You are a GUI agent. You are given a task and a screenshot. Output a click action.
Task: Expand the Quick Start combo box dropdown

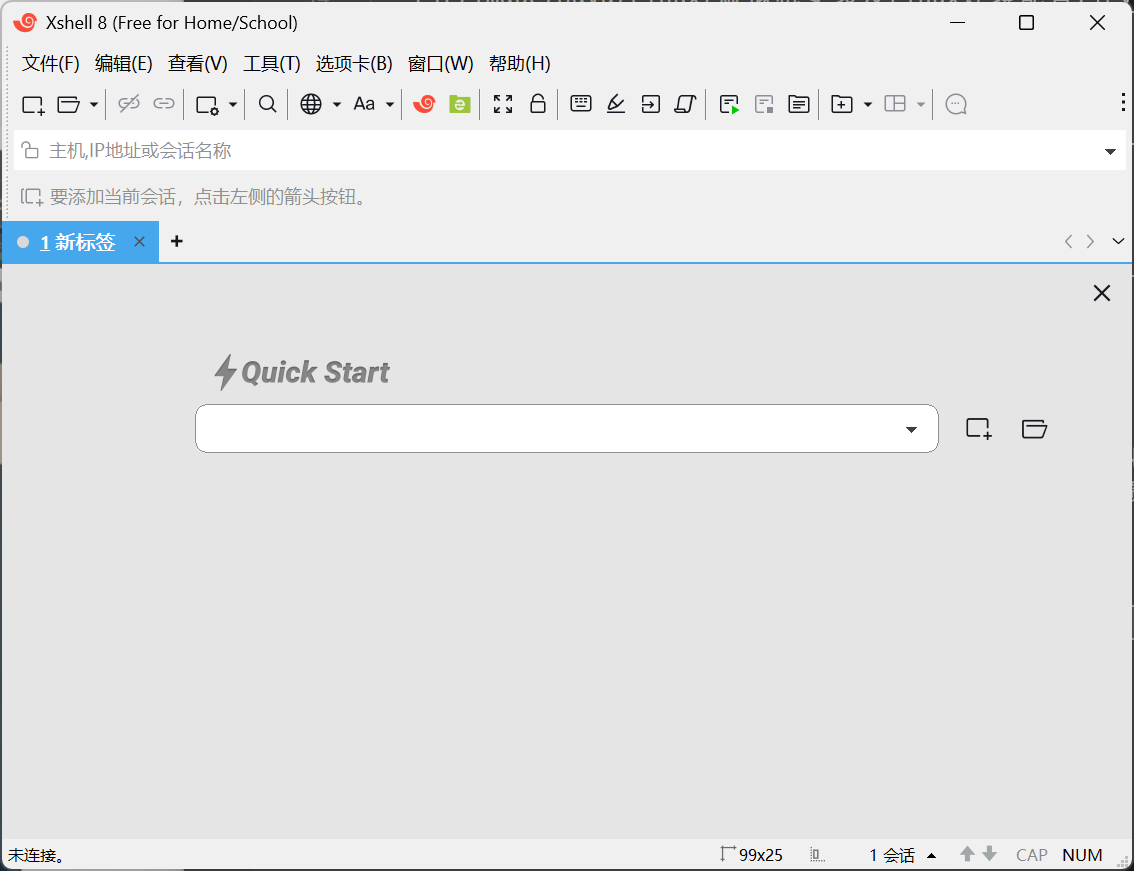pyautogui.click(x=911, y=430)
